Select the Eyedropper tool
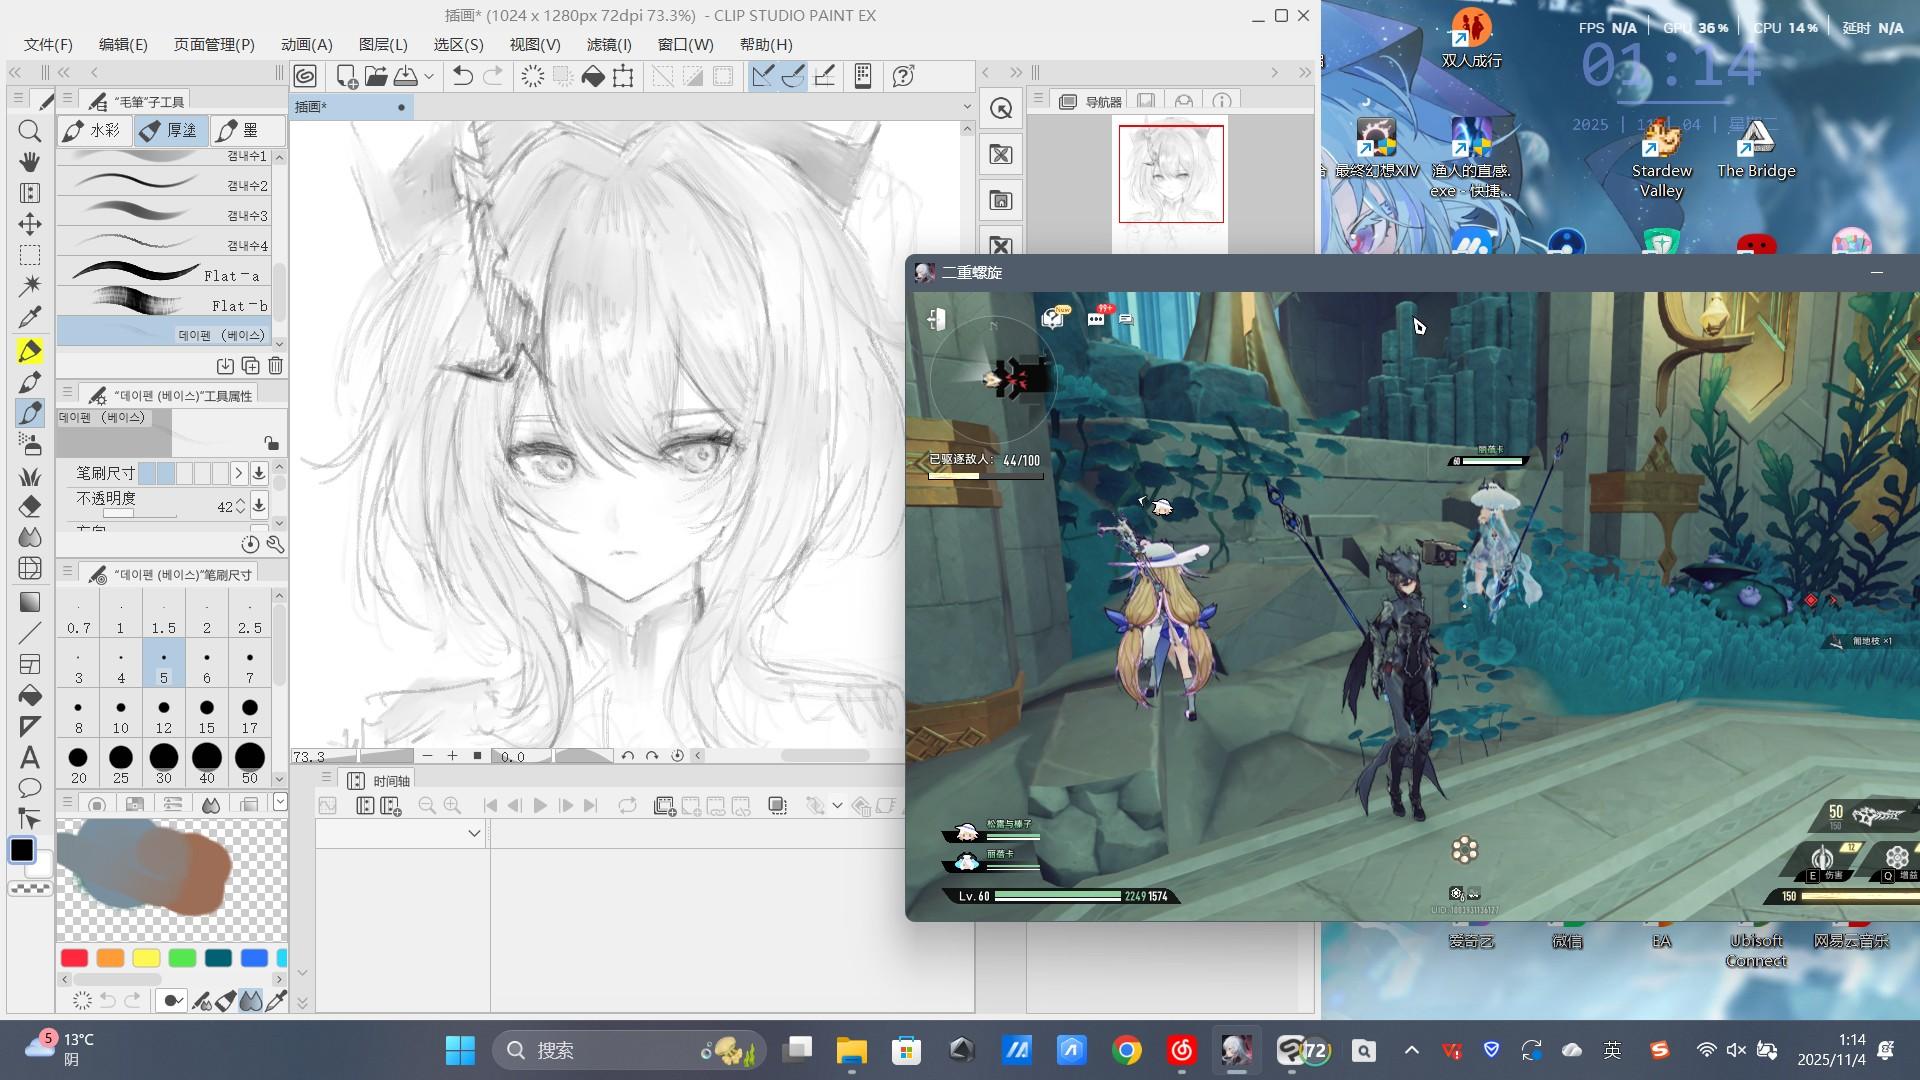This screenshot has height=1080, width=1920. tap(30, 318)
